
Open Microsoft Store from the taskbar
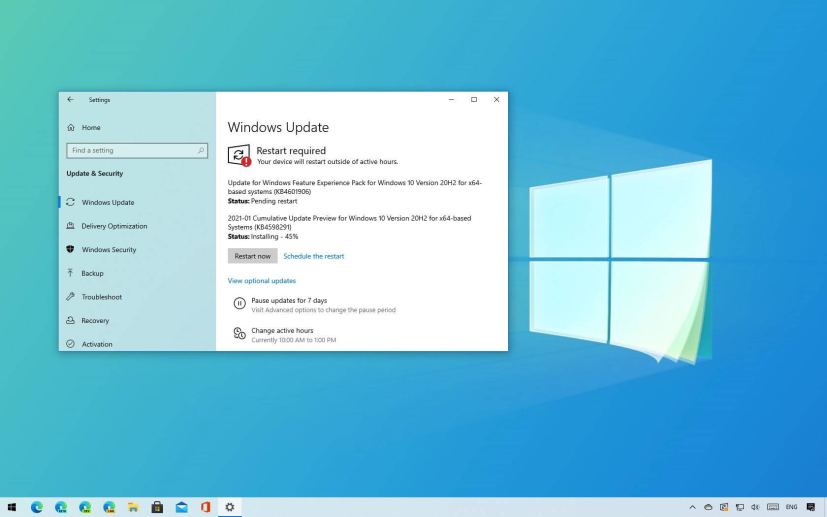[157, 507]
